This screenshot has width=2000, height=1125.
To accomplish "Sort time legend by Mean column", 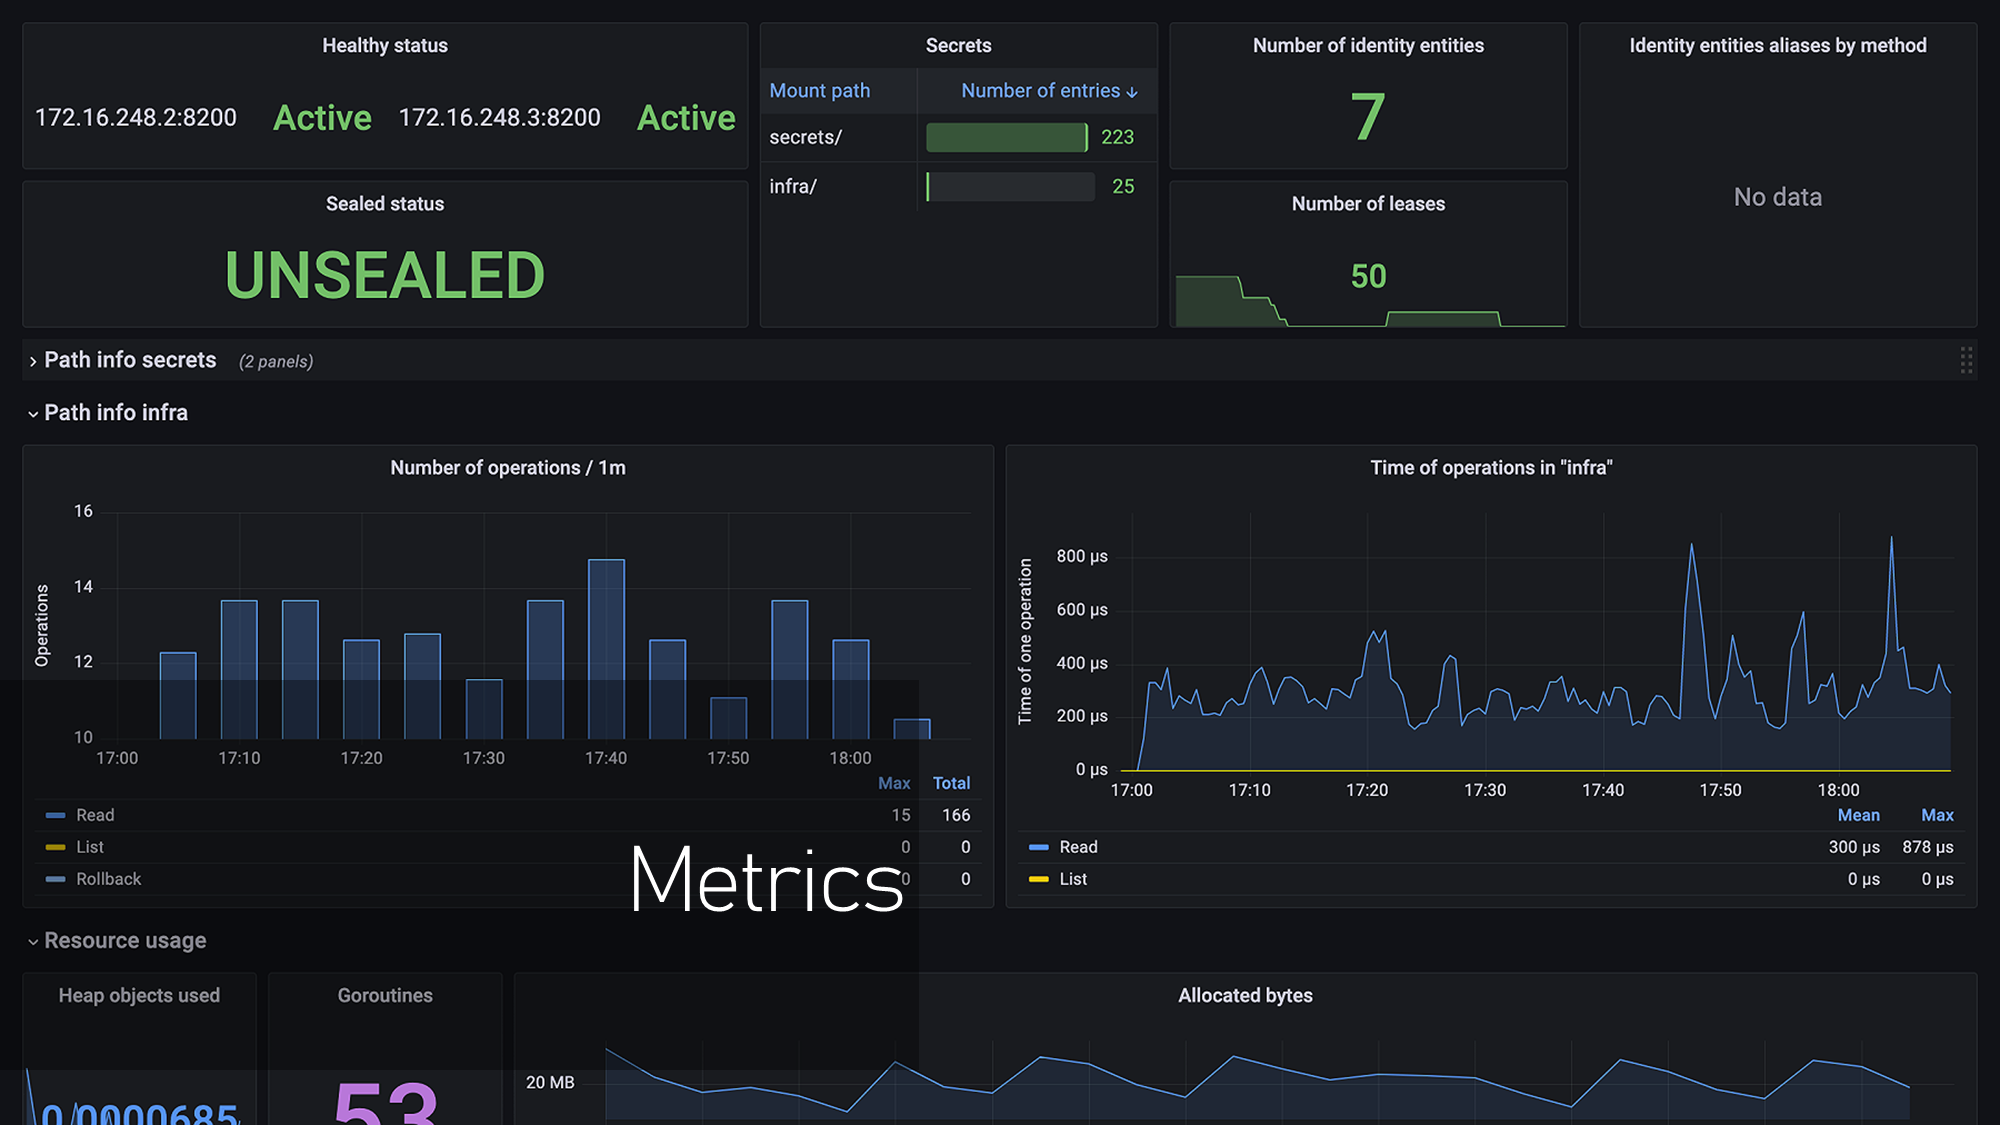I will [x=1858, y=815].
